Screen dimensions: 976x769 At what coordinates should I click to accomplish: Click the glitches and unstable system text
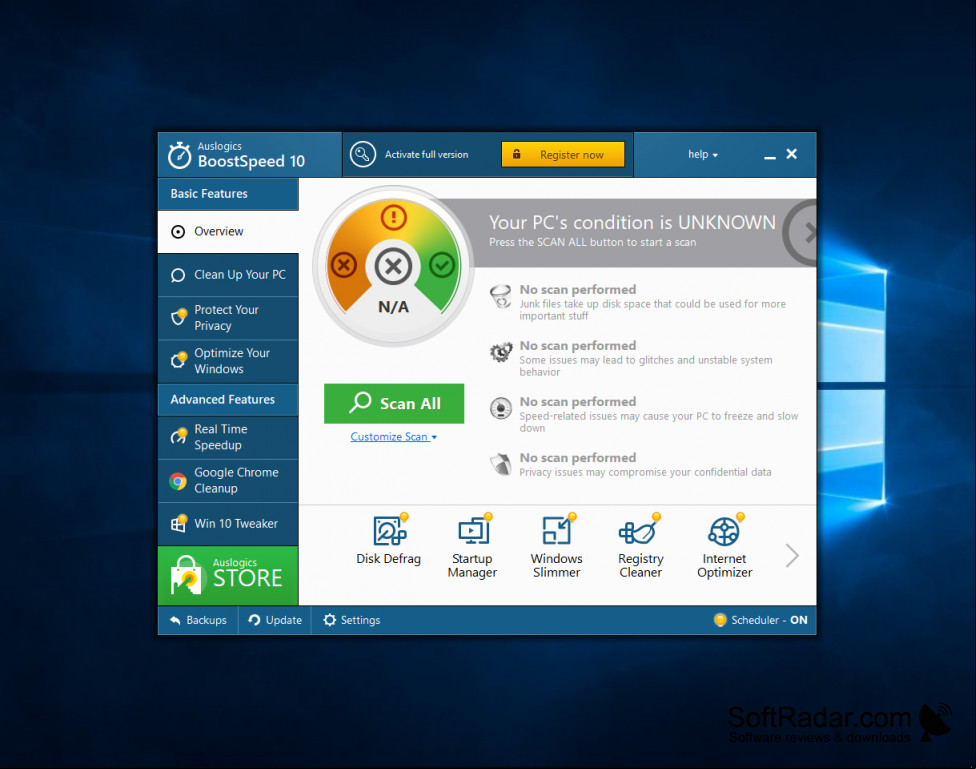645,366
